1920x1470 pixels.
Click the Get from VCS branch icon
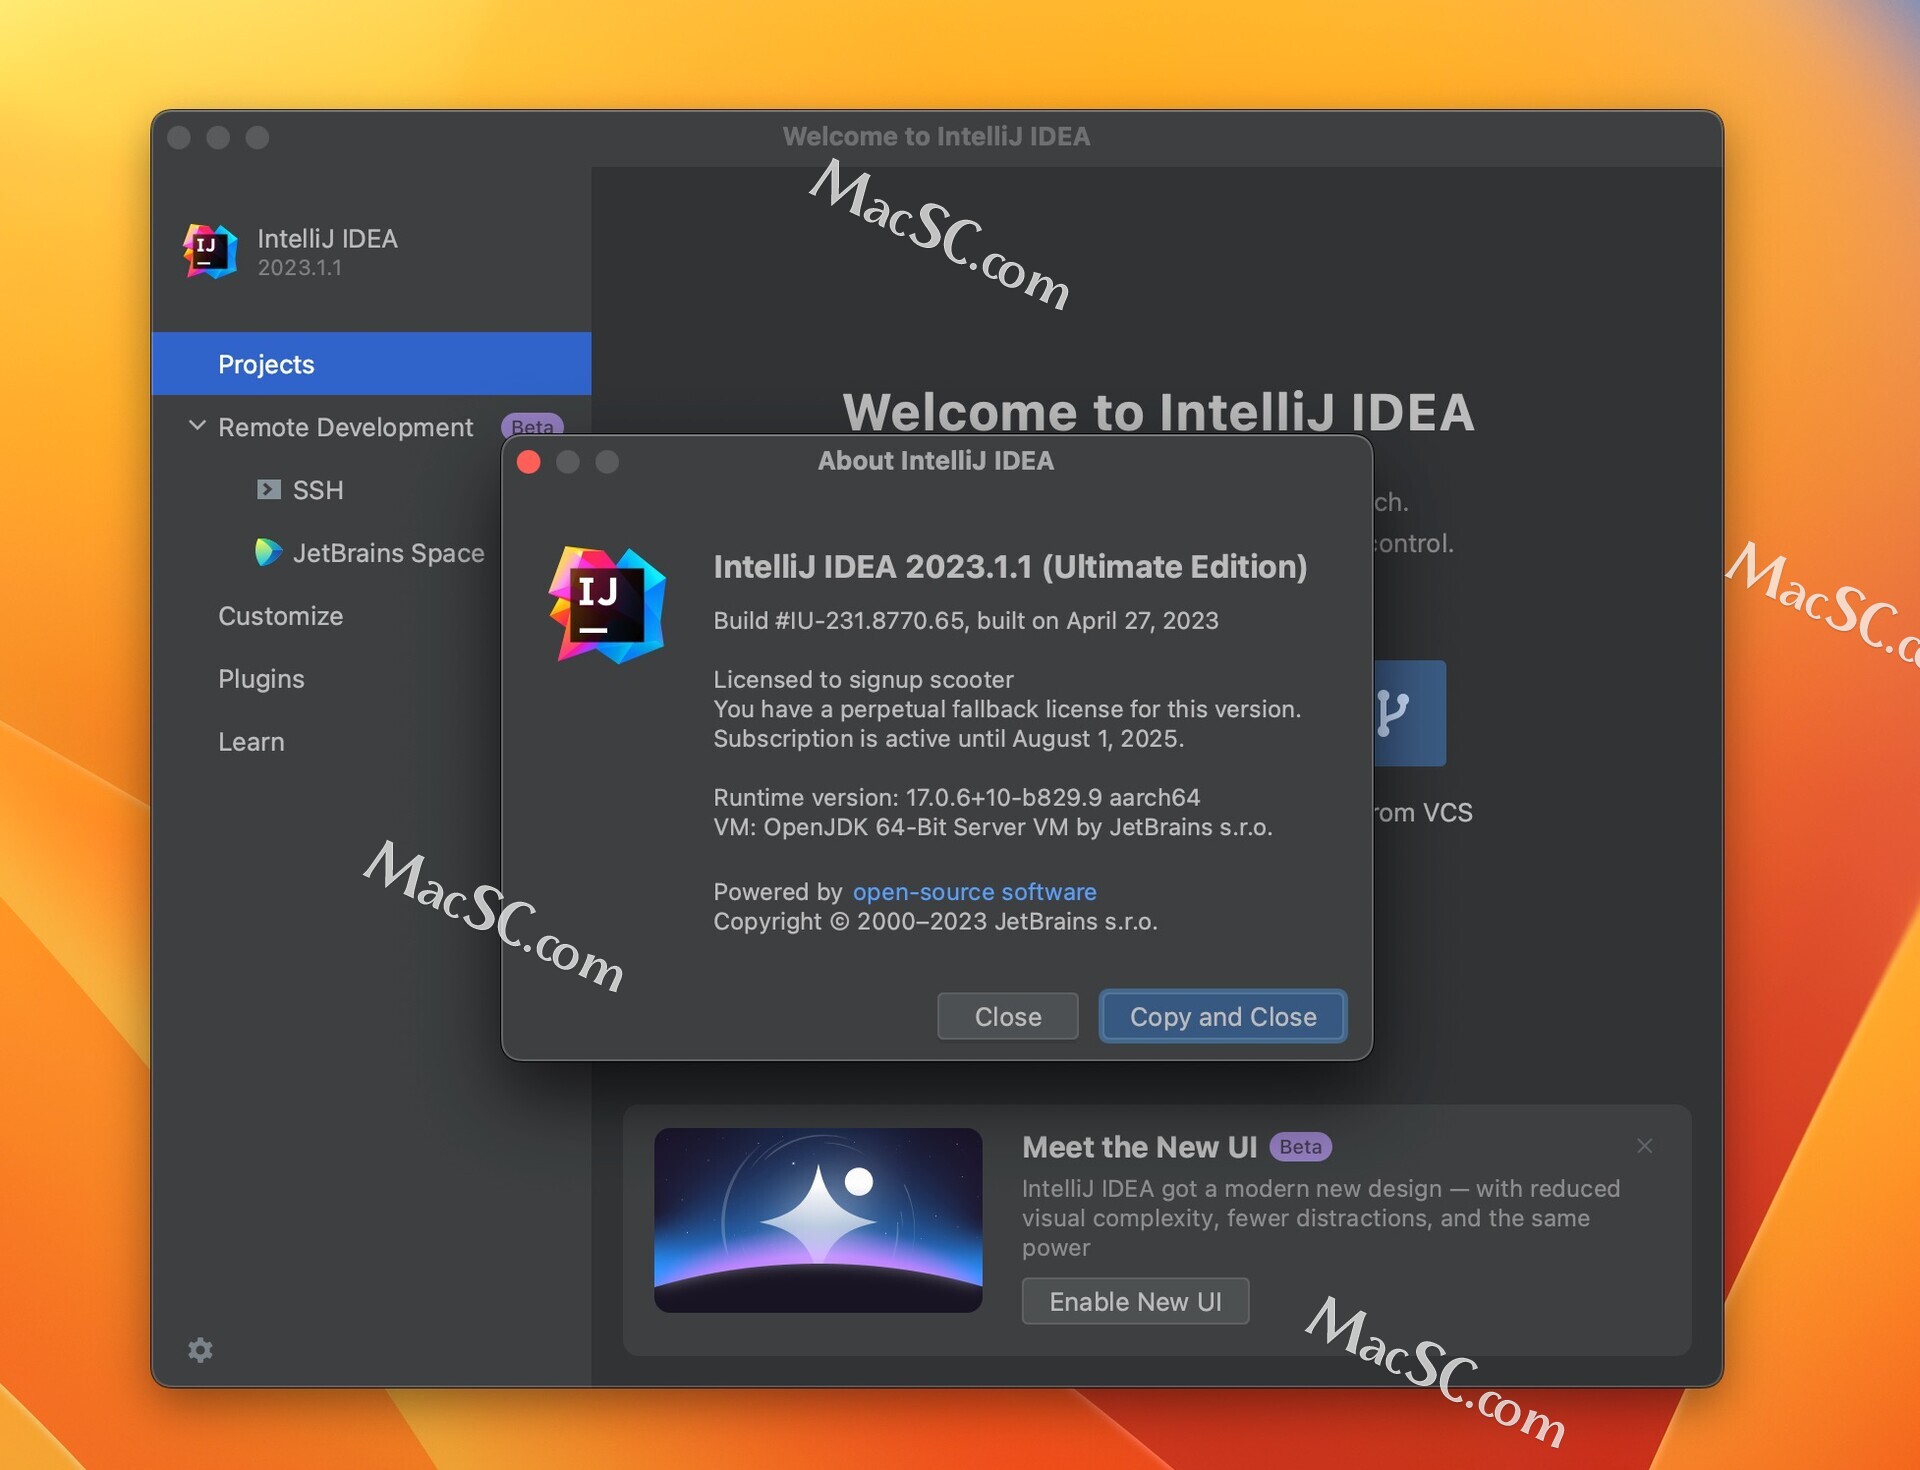point(1408,712)
